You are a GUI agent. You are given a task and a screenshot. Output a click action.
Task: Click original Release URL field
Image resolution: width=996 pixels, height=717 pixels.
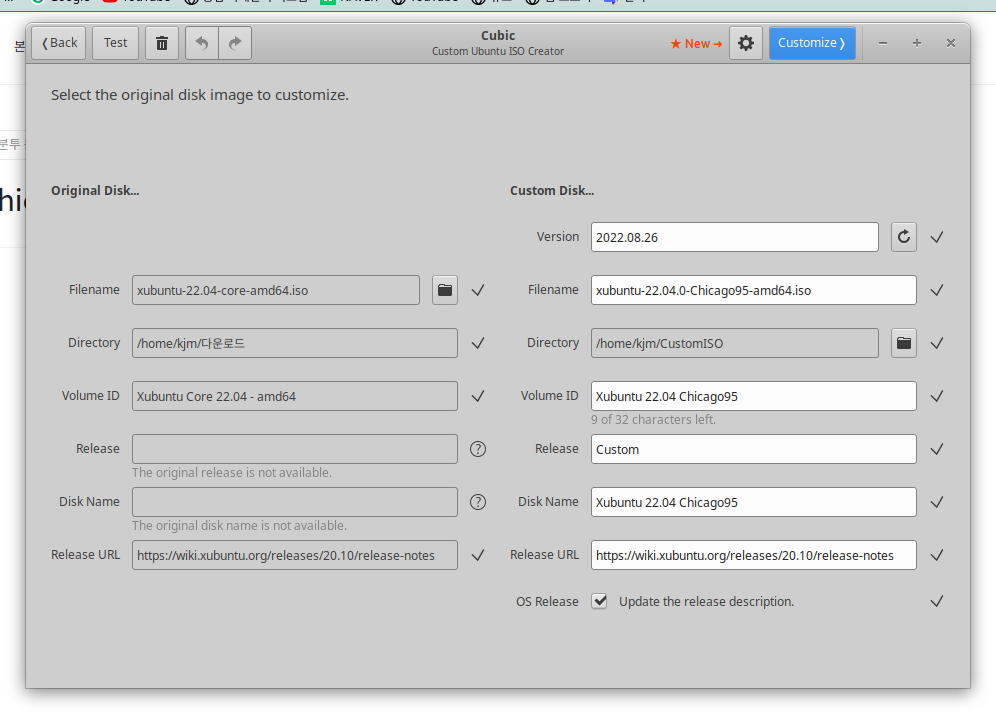[295, 556]
